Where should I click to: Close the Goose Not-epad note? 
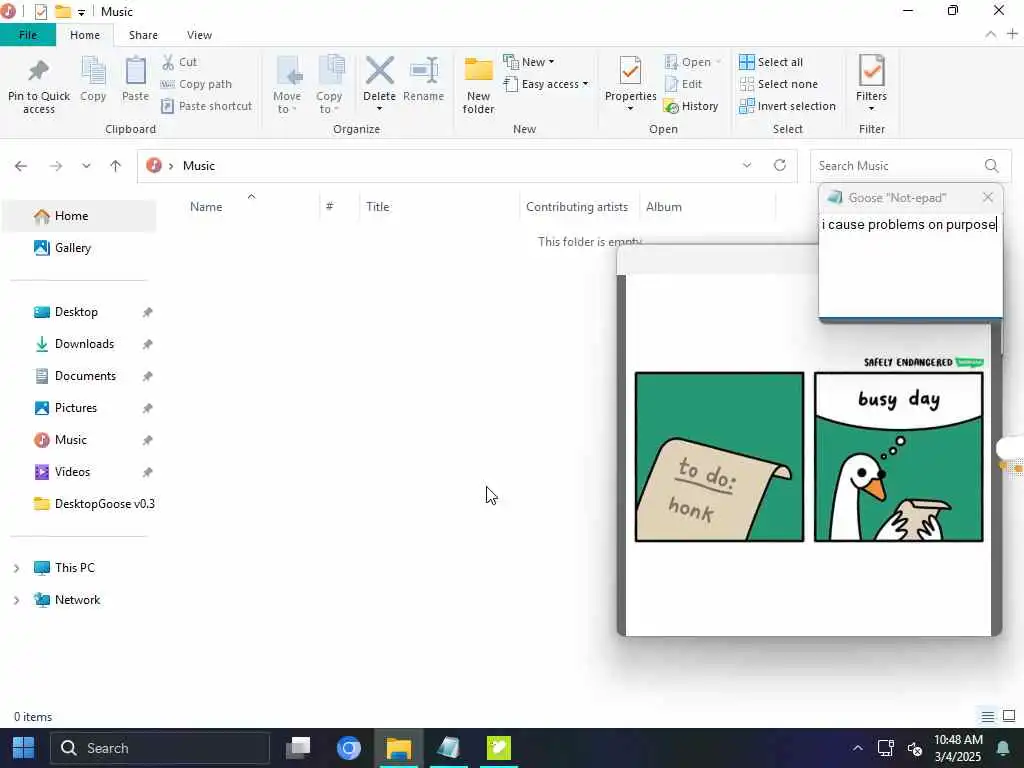987,197
